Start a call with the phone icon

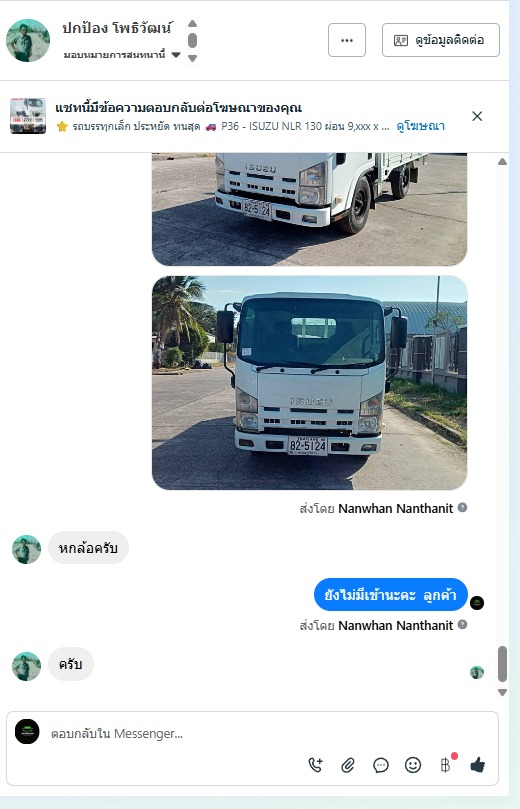point(316,765)
